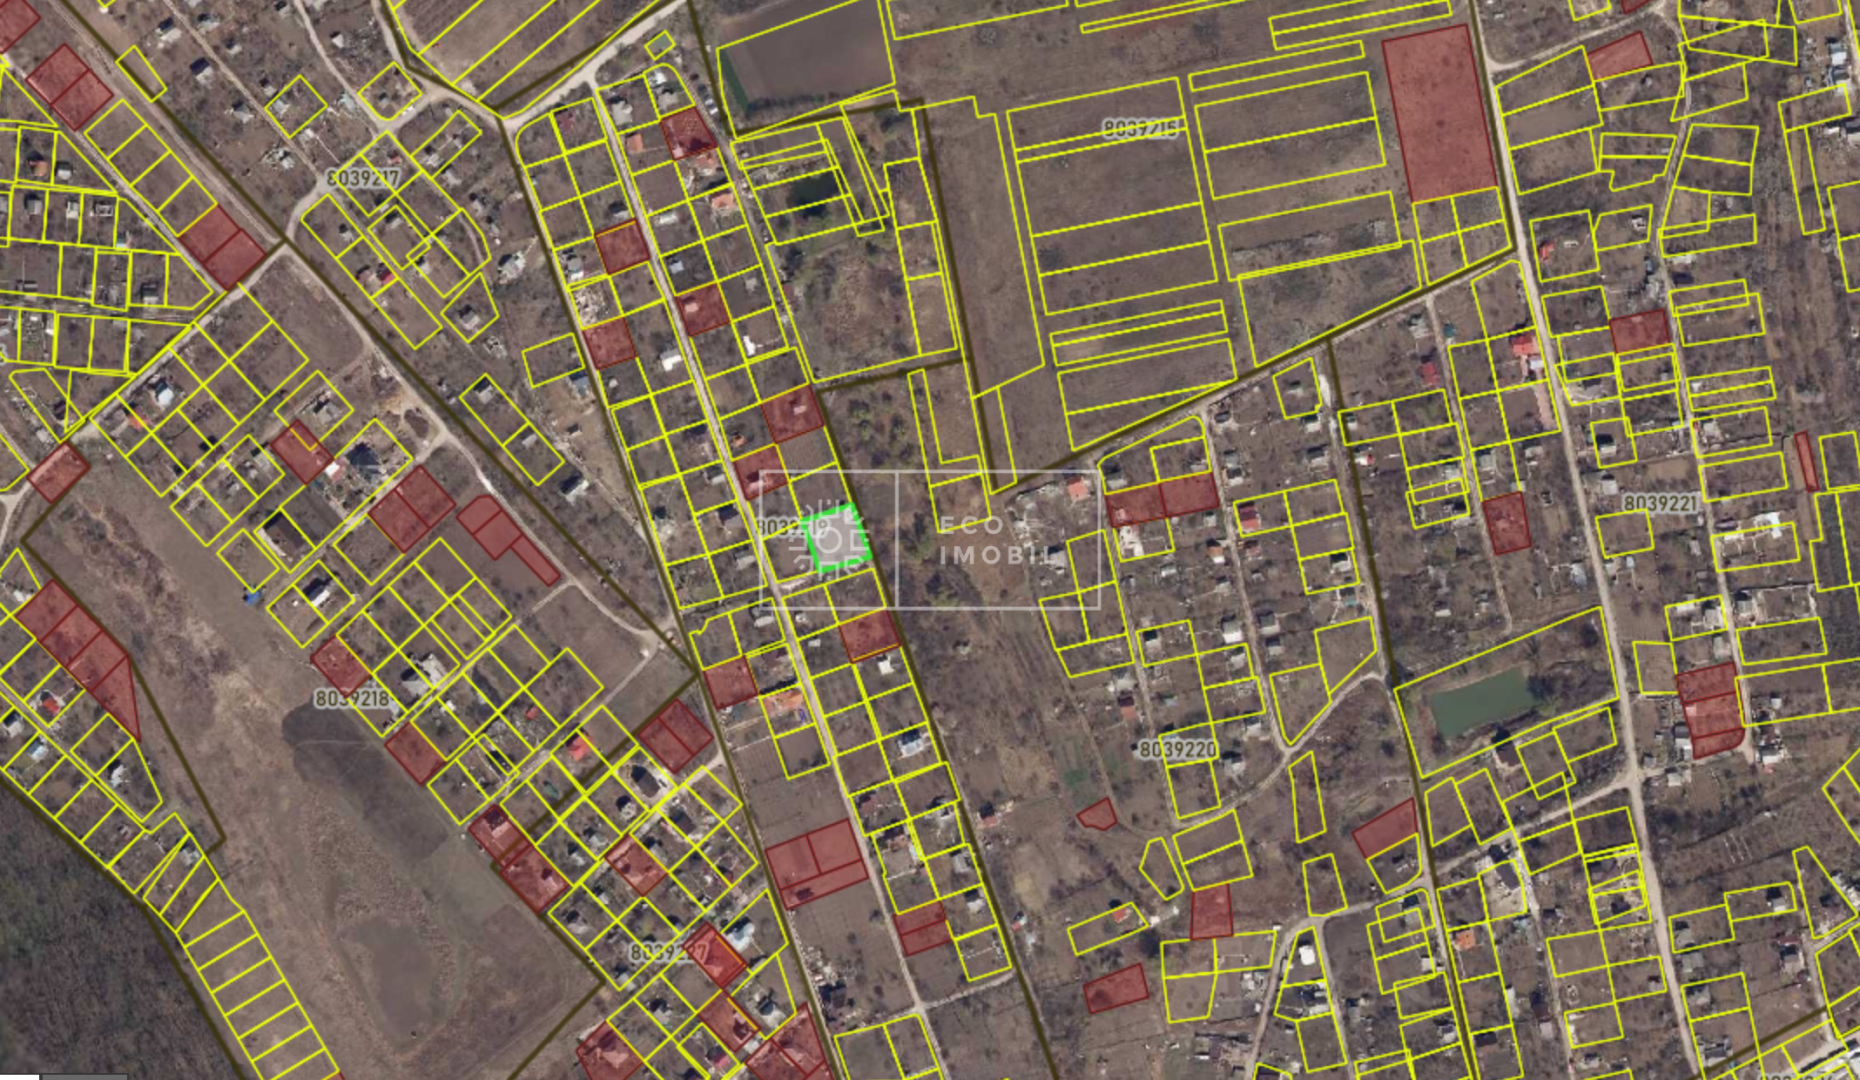Select the green highlighted parcel
The height and width of the screenshot is (1080, 1860).
click(836, 539)
